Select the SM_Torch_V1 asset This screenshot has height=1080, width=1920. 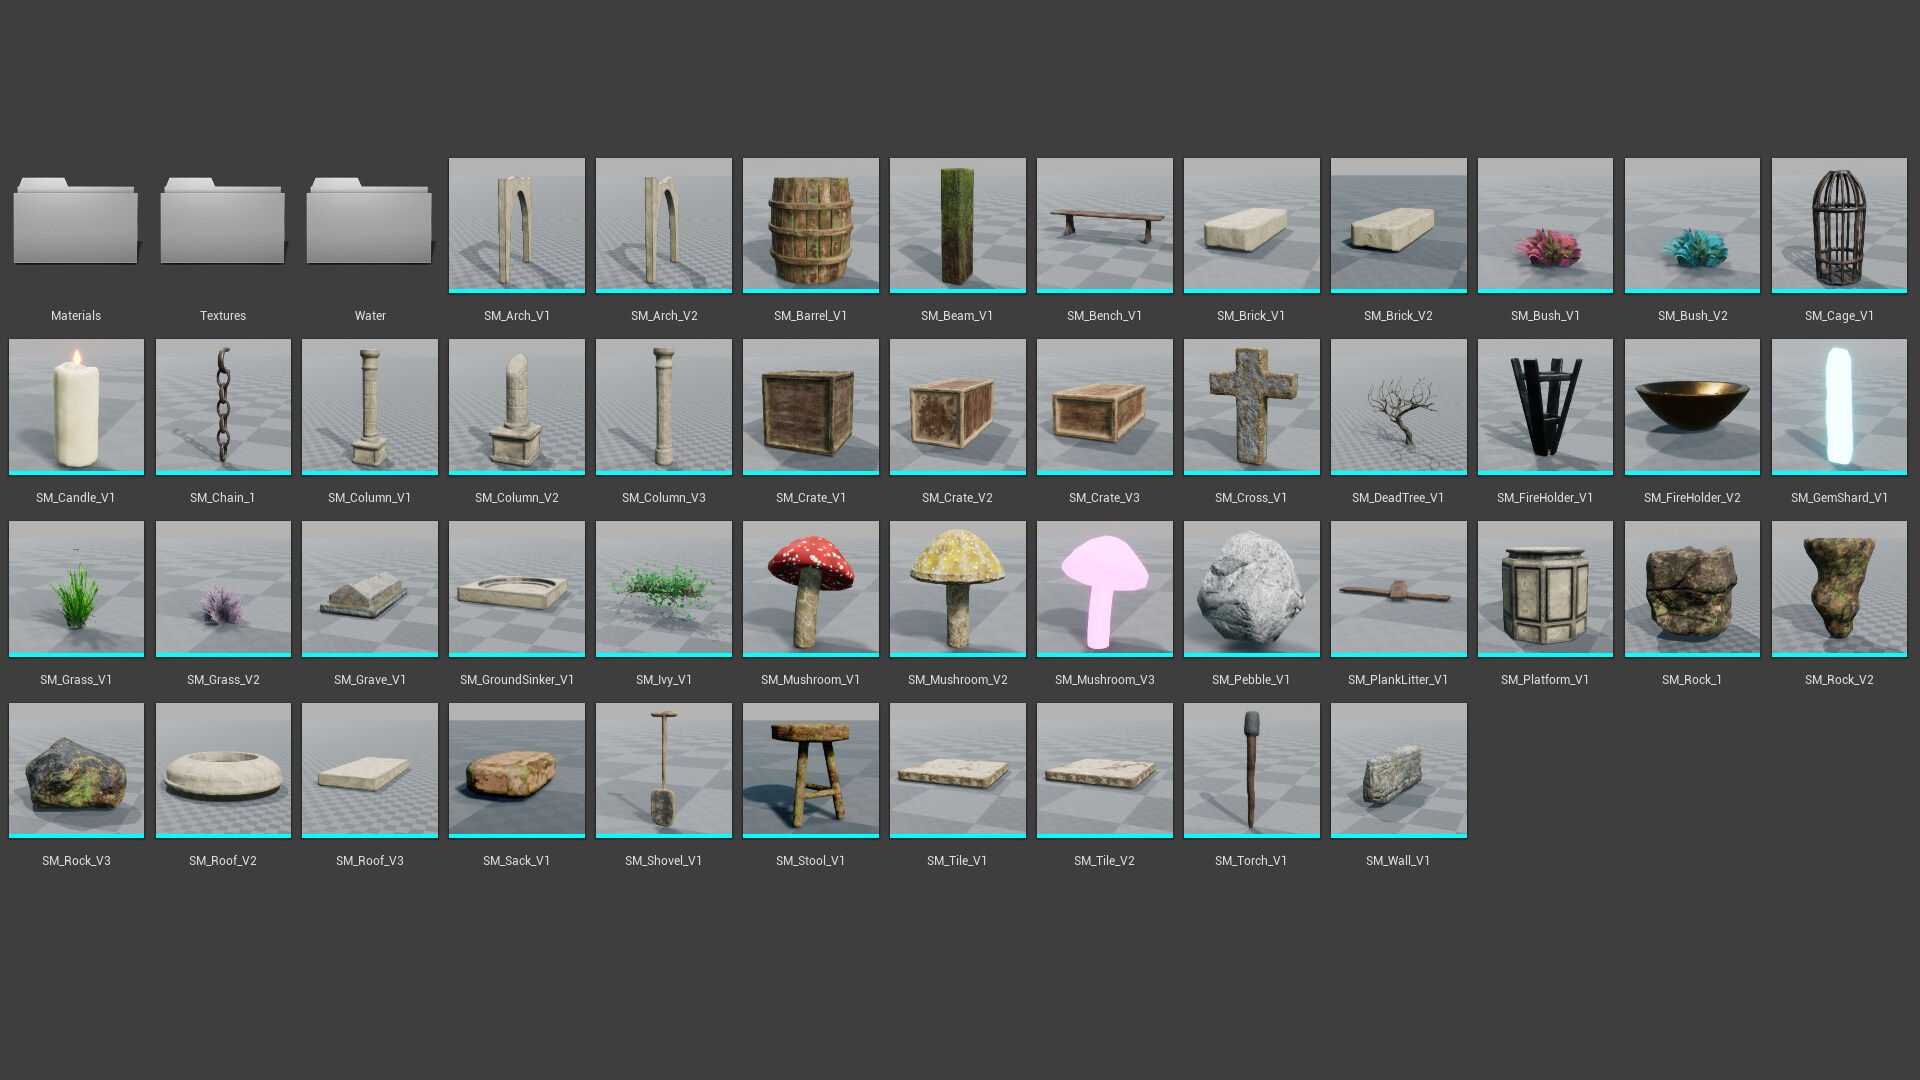tap(1252, 770)
